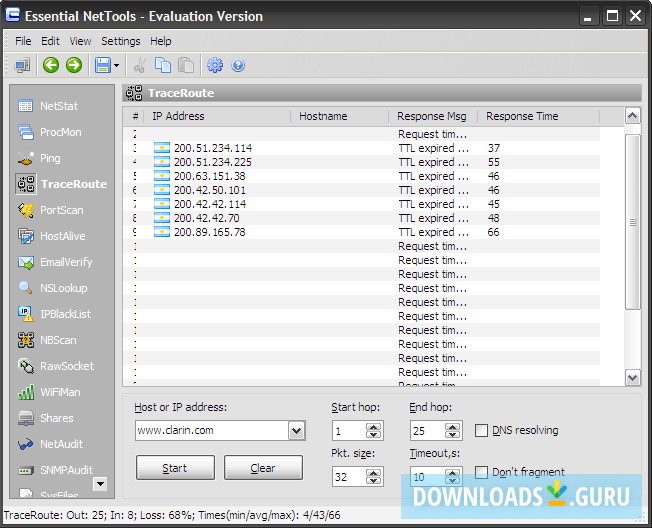Decrease the End hop value
652x529 pixels.
[x=452, y=435]
